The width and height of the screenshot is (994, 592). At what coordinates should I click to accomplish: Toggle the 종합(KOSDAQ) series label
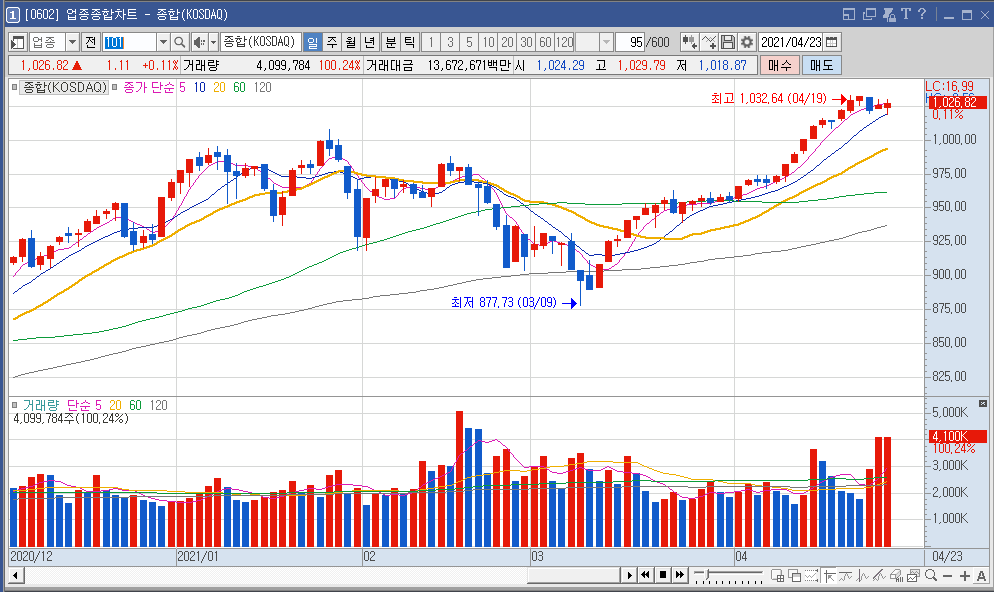64,87
